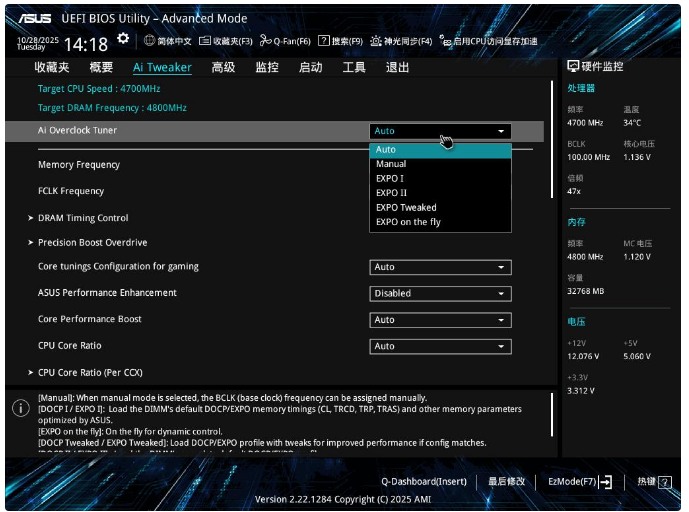Open language selector globe icon
This screenshot has height=512, width=689.
[x=149, y=41]
